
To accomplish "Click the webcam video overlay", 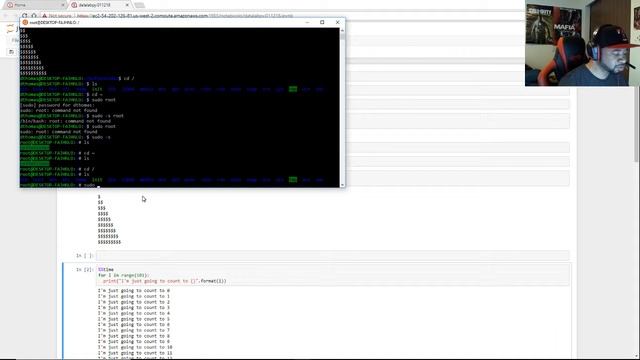I will [582, 43].
